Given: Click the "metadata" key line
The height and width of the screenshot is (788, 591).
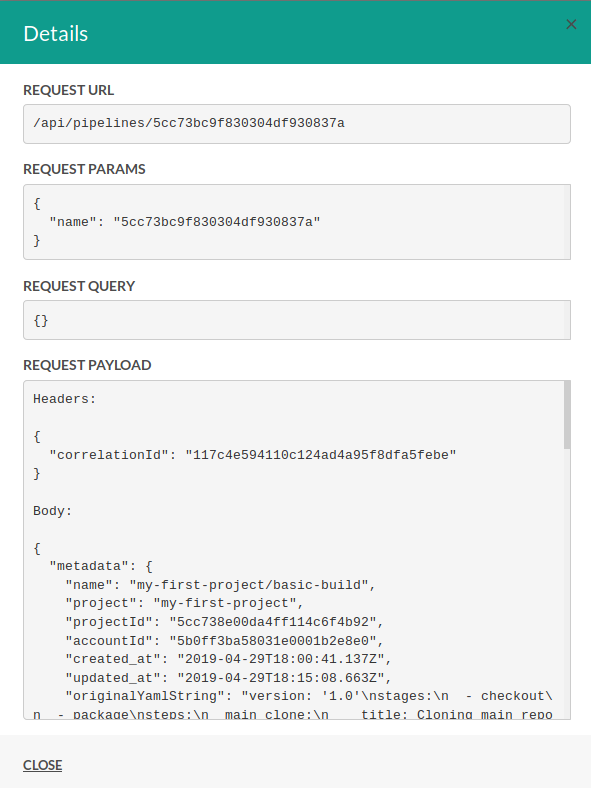Looking at the screenshot, I should [101, 566].
